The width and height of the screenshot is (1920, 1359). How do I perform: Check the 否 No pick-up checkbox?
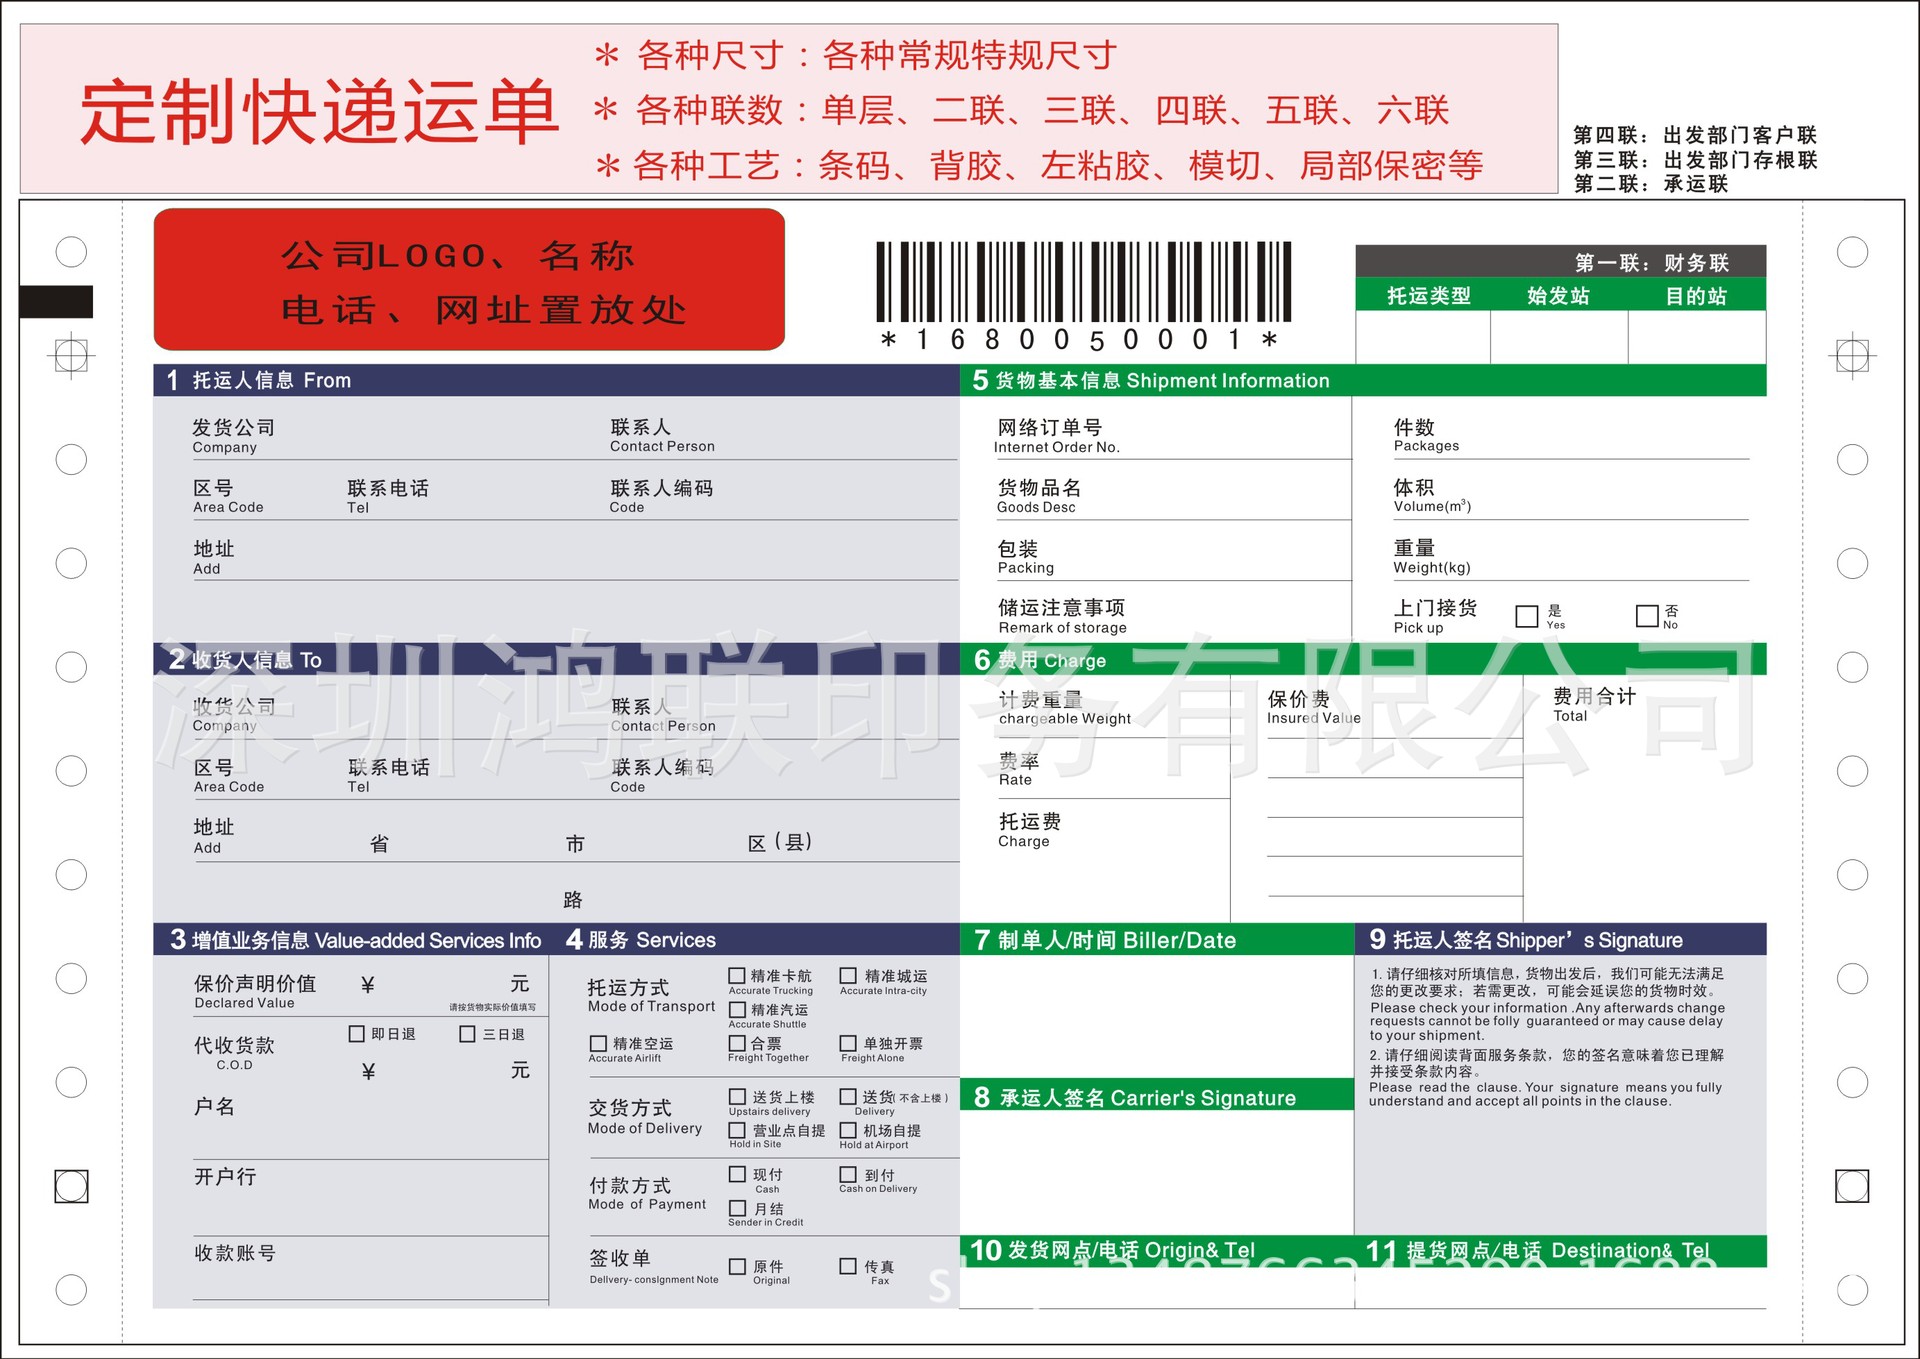1646,616
